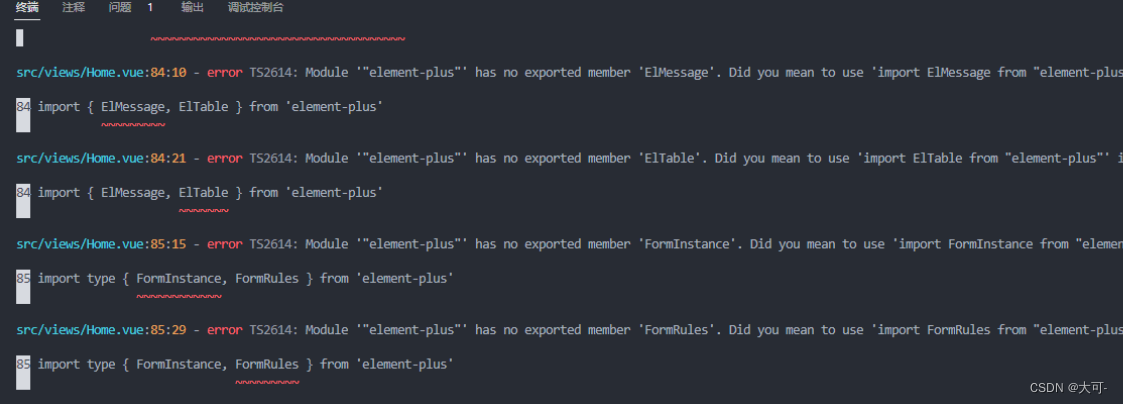Open the 调试控制台 debug console tab

point(255,8)
